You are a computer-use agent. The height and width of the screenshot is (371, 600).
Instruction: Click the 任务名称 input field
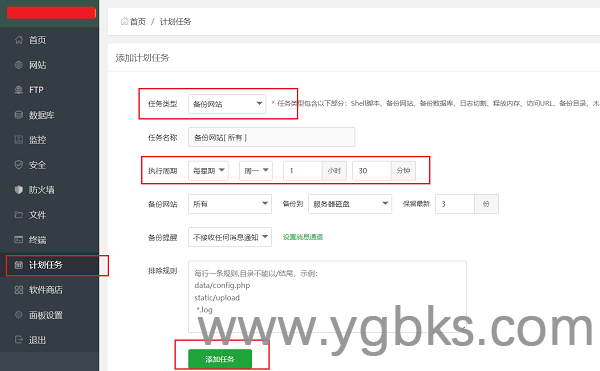(272, 137)
